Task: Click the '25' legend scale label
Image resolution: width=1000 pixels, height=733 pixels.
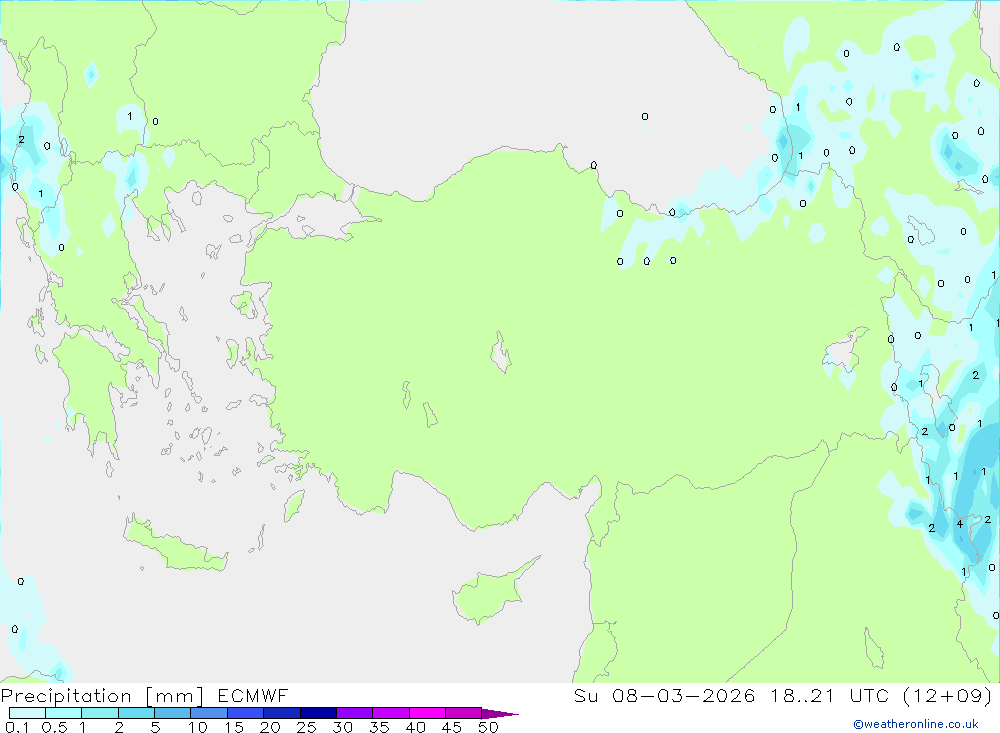Action: pyautogui.click(x=306, y=727)
